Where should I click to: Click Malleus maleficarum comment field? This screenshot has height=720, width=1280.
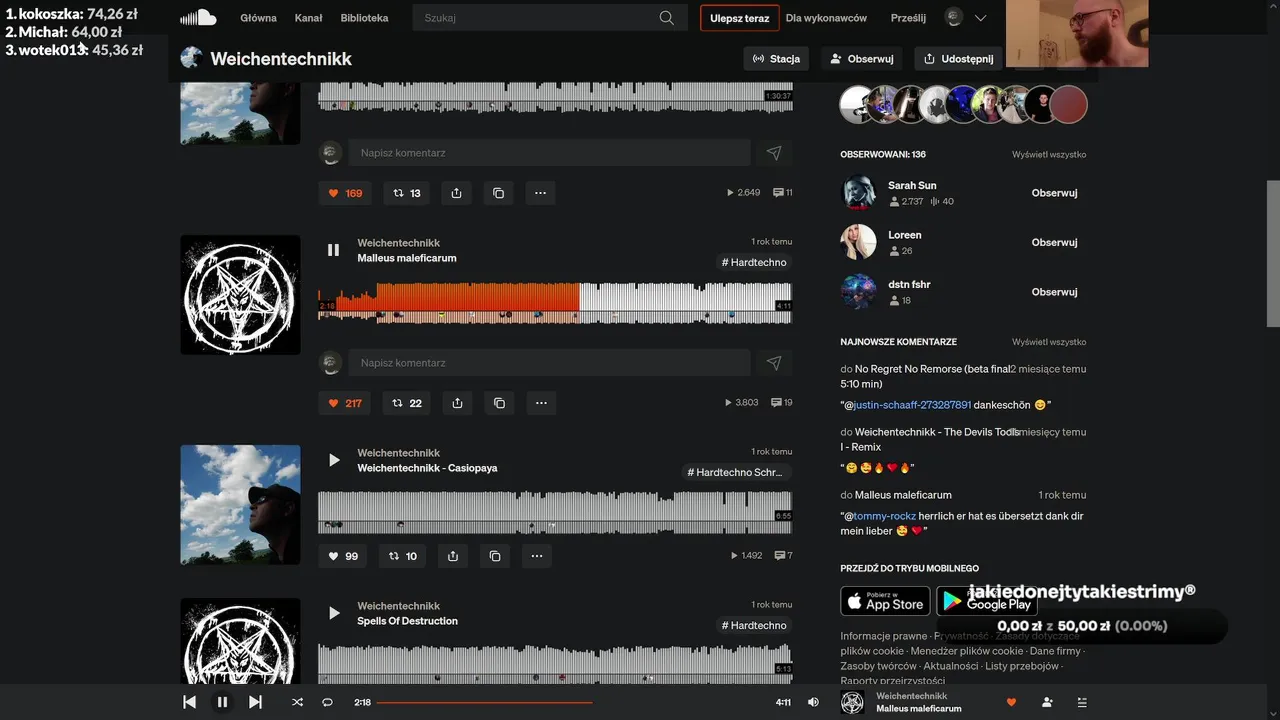tap(549, 363)
